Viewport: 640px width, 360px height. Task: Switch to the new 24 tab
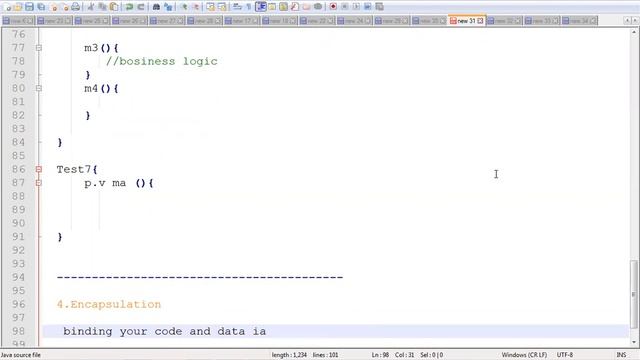tap(355, 20)
